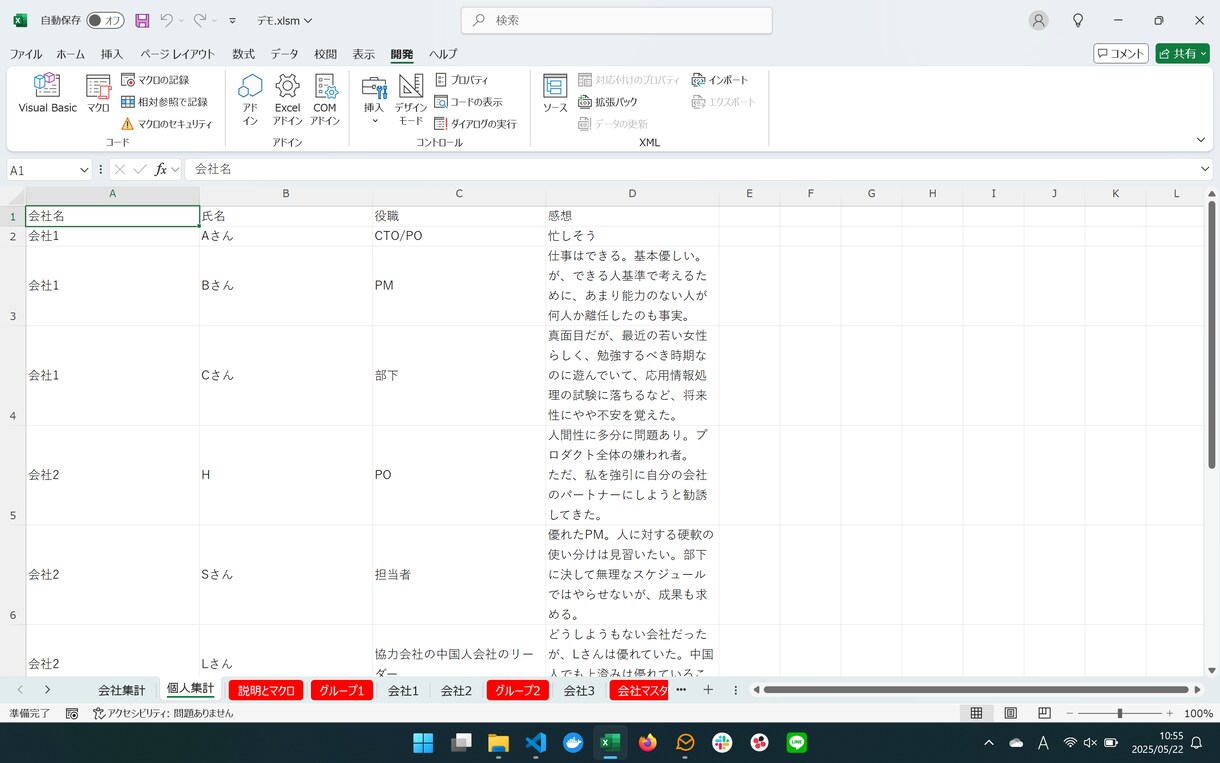The height and width of the screenshot is (763, 1220).
Task: Toggle AutoSave switch
Action: pos(105,20)
